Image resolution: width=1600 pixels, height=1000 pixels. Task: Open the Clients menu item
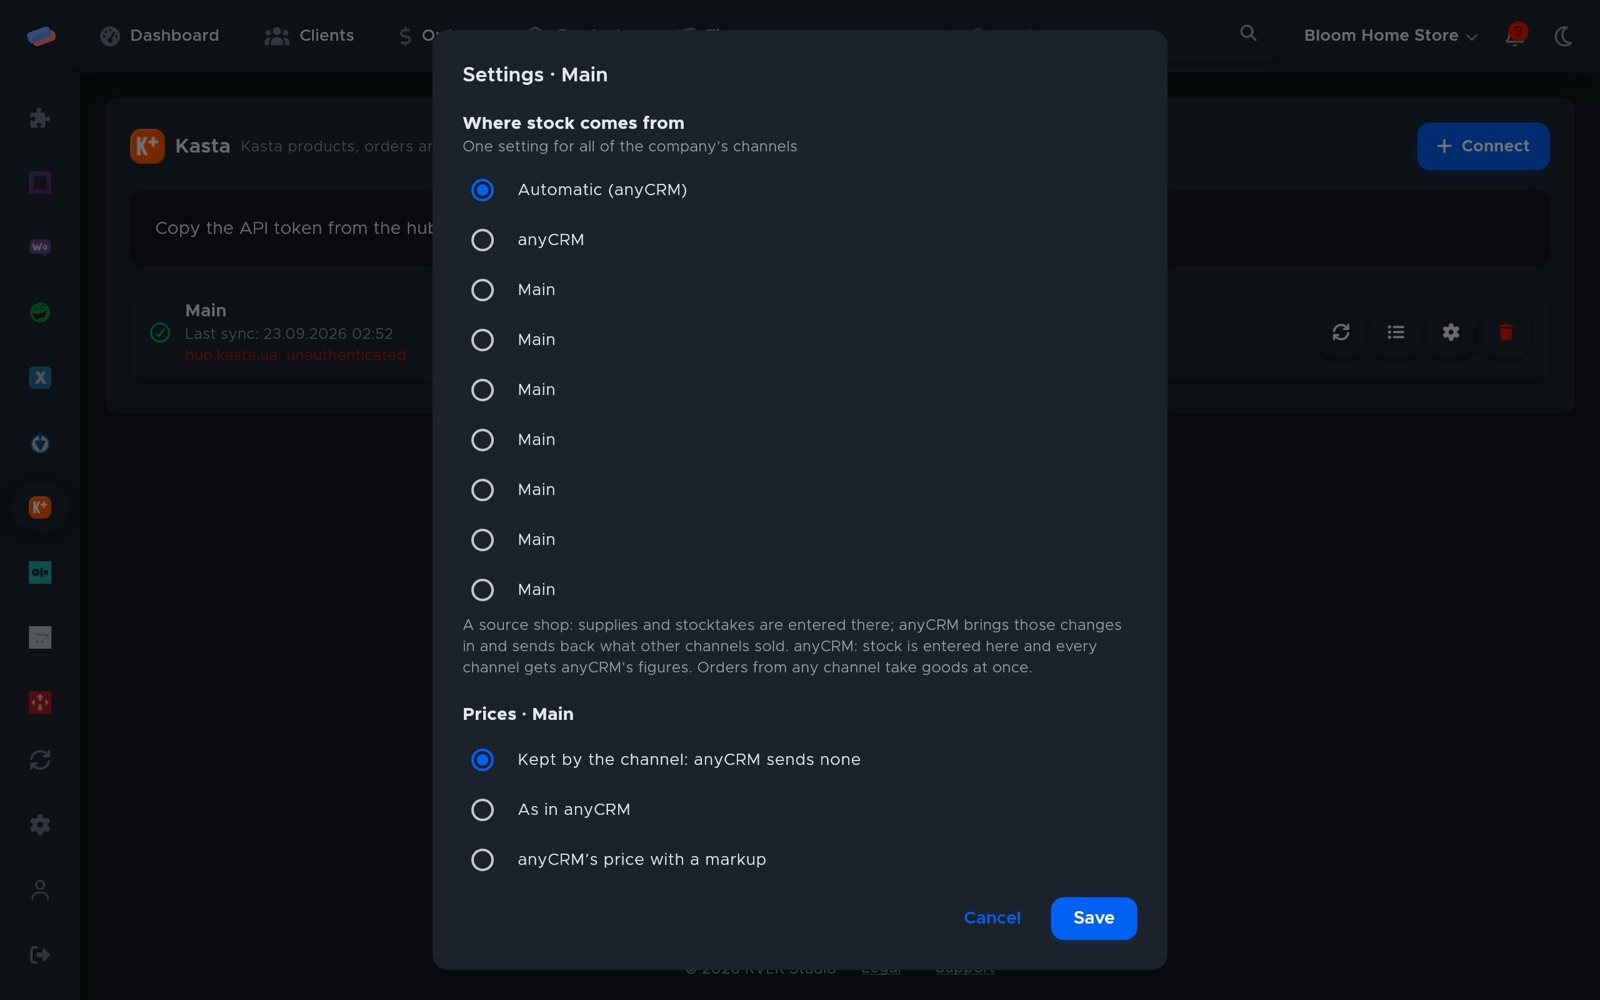pyautogui.click(x=309, y=36)
